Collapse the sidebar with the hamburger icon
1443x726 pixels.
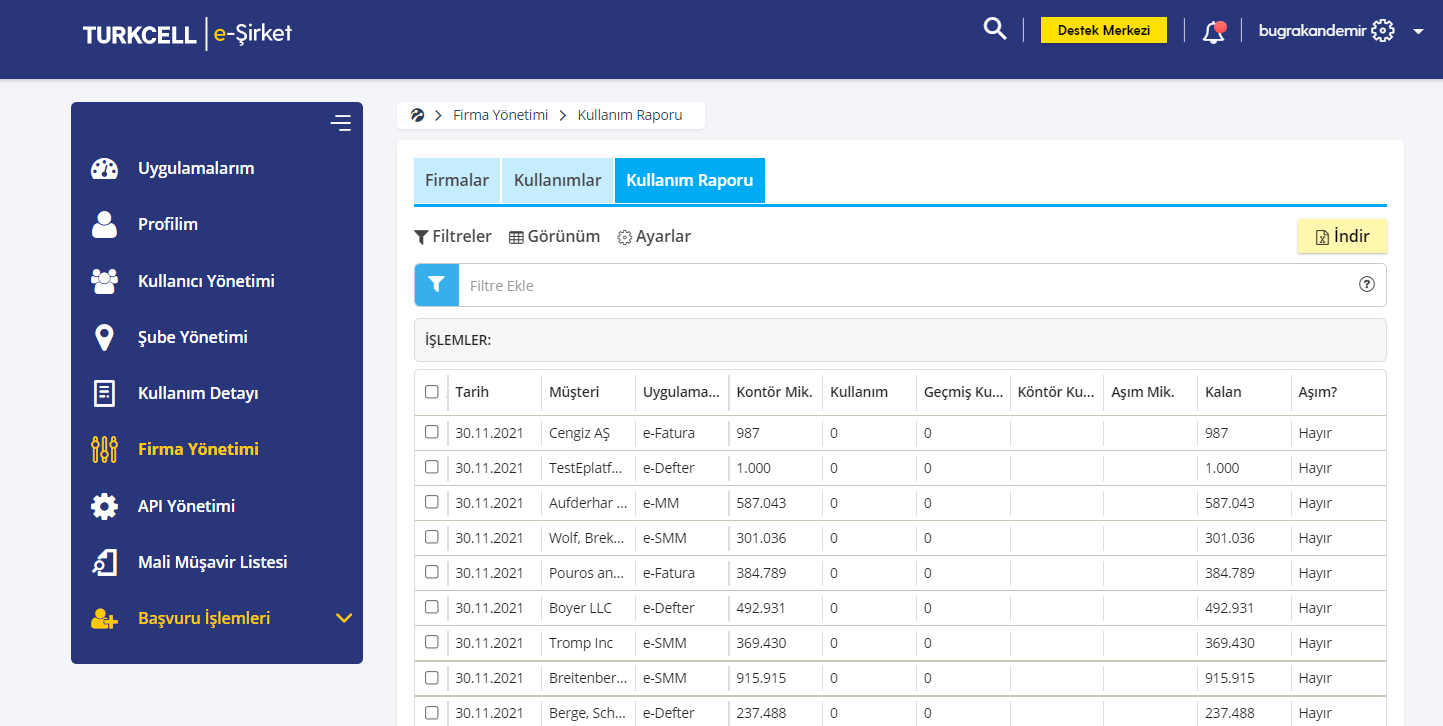pos(341,123)
